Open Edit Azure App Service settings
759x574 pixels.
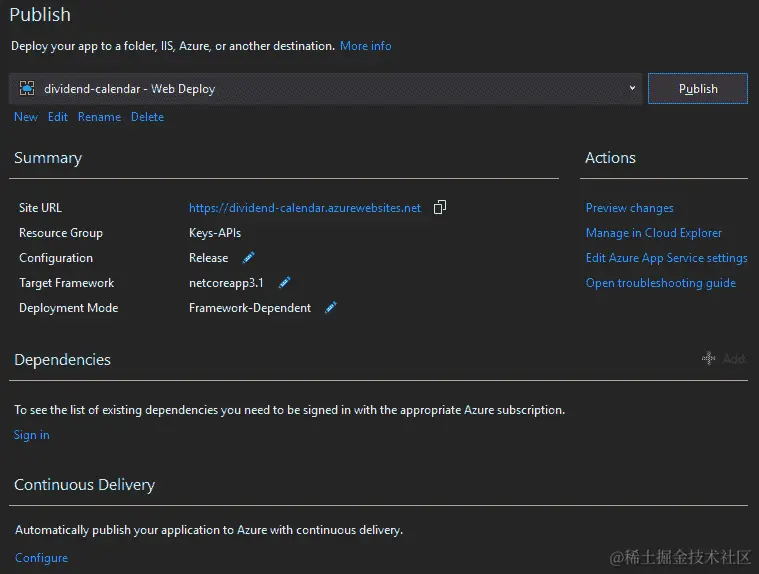point(666,258)
